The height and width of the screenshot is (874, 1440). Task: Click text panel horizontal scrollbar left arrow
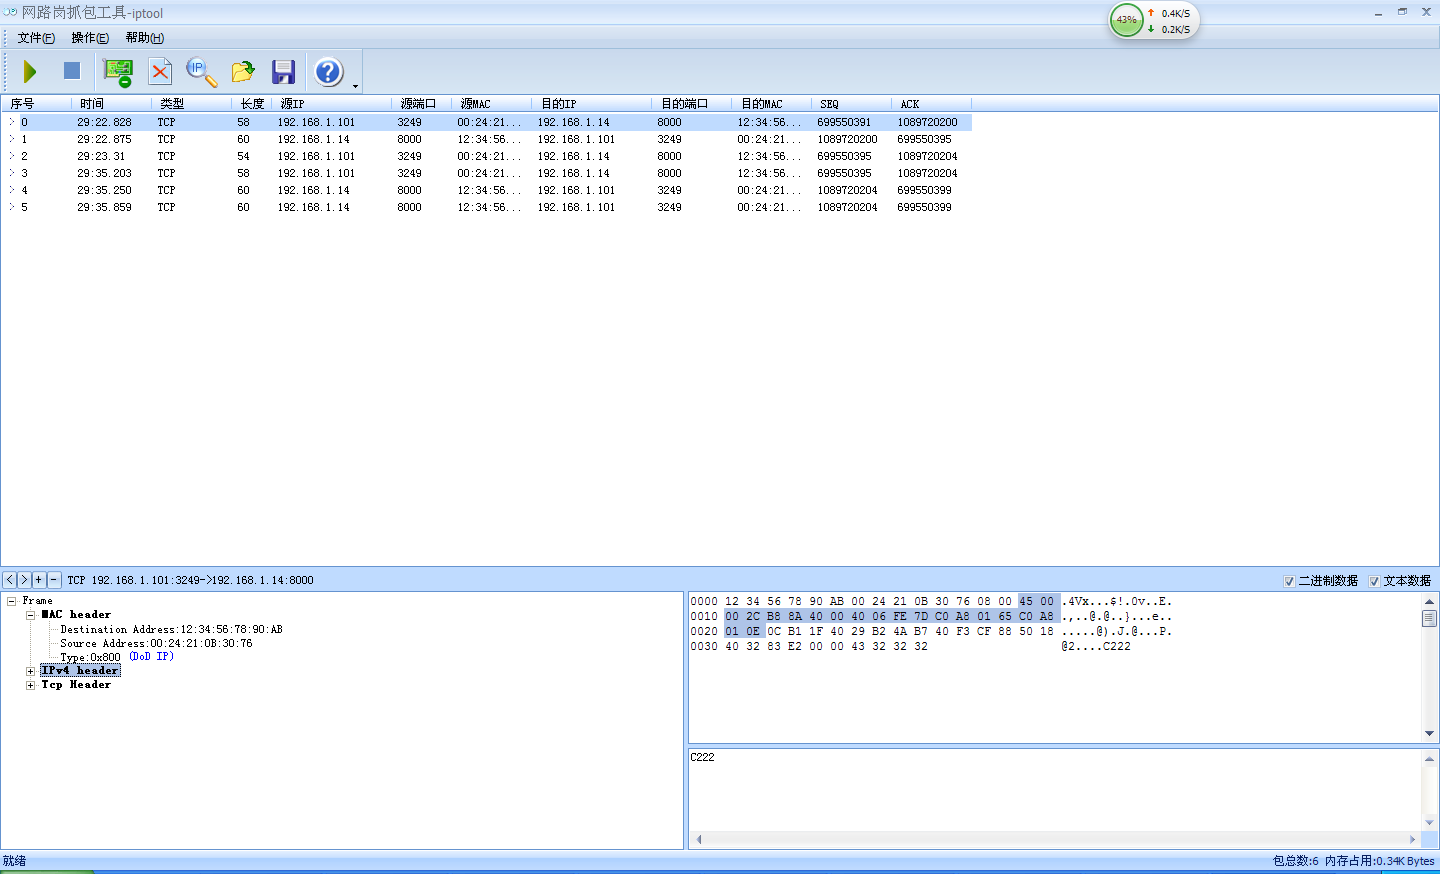pos(698,840)
